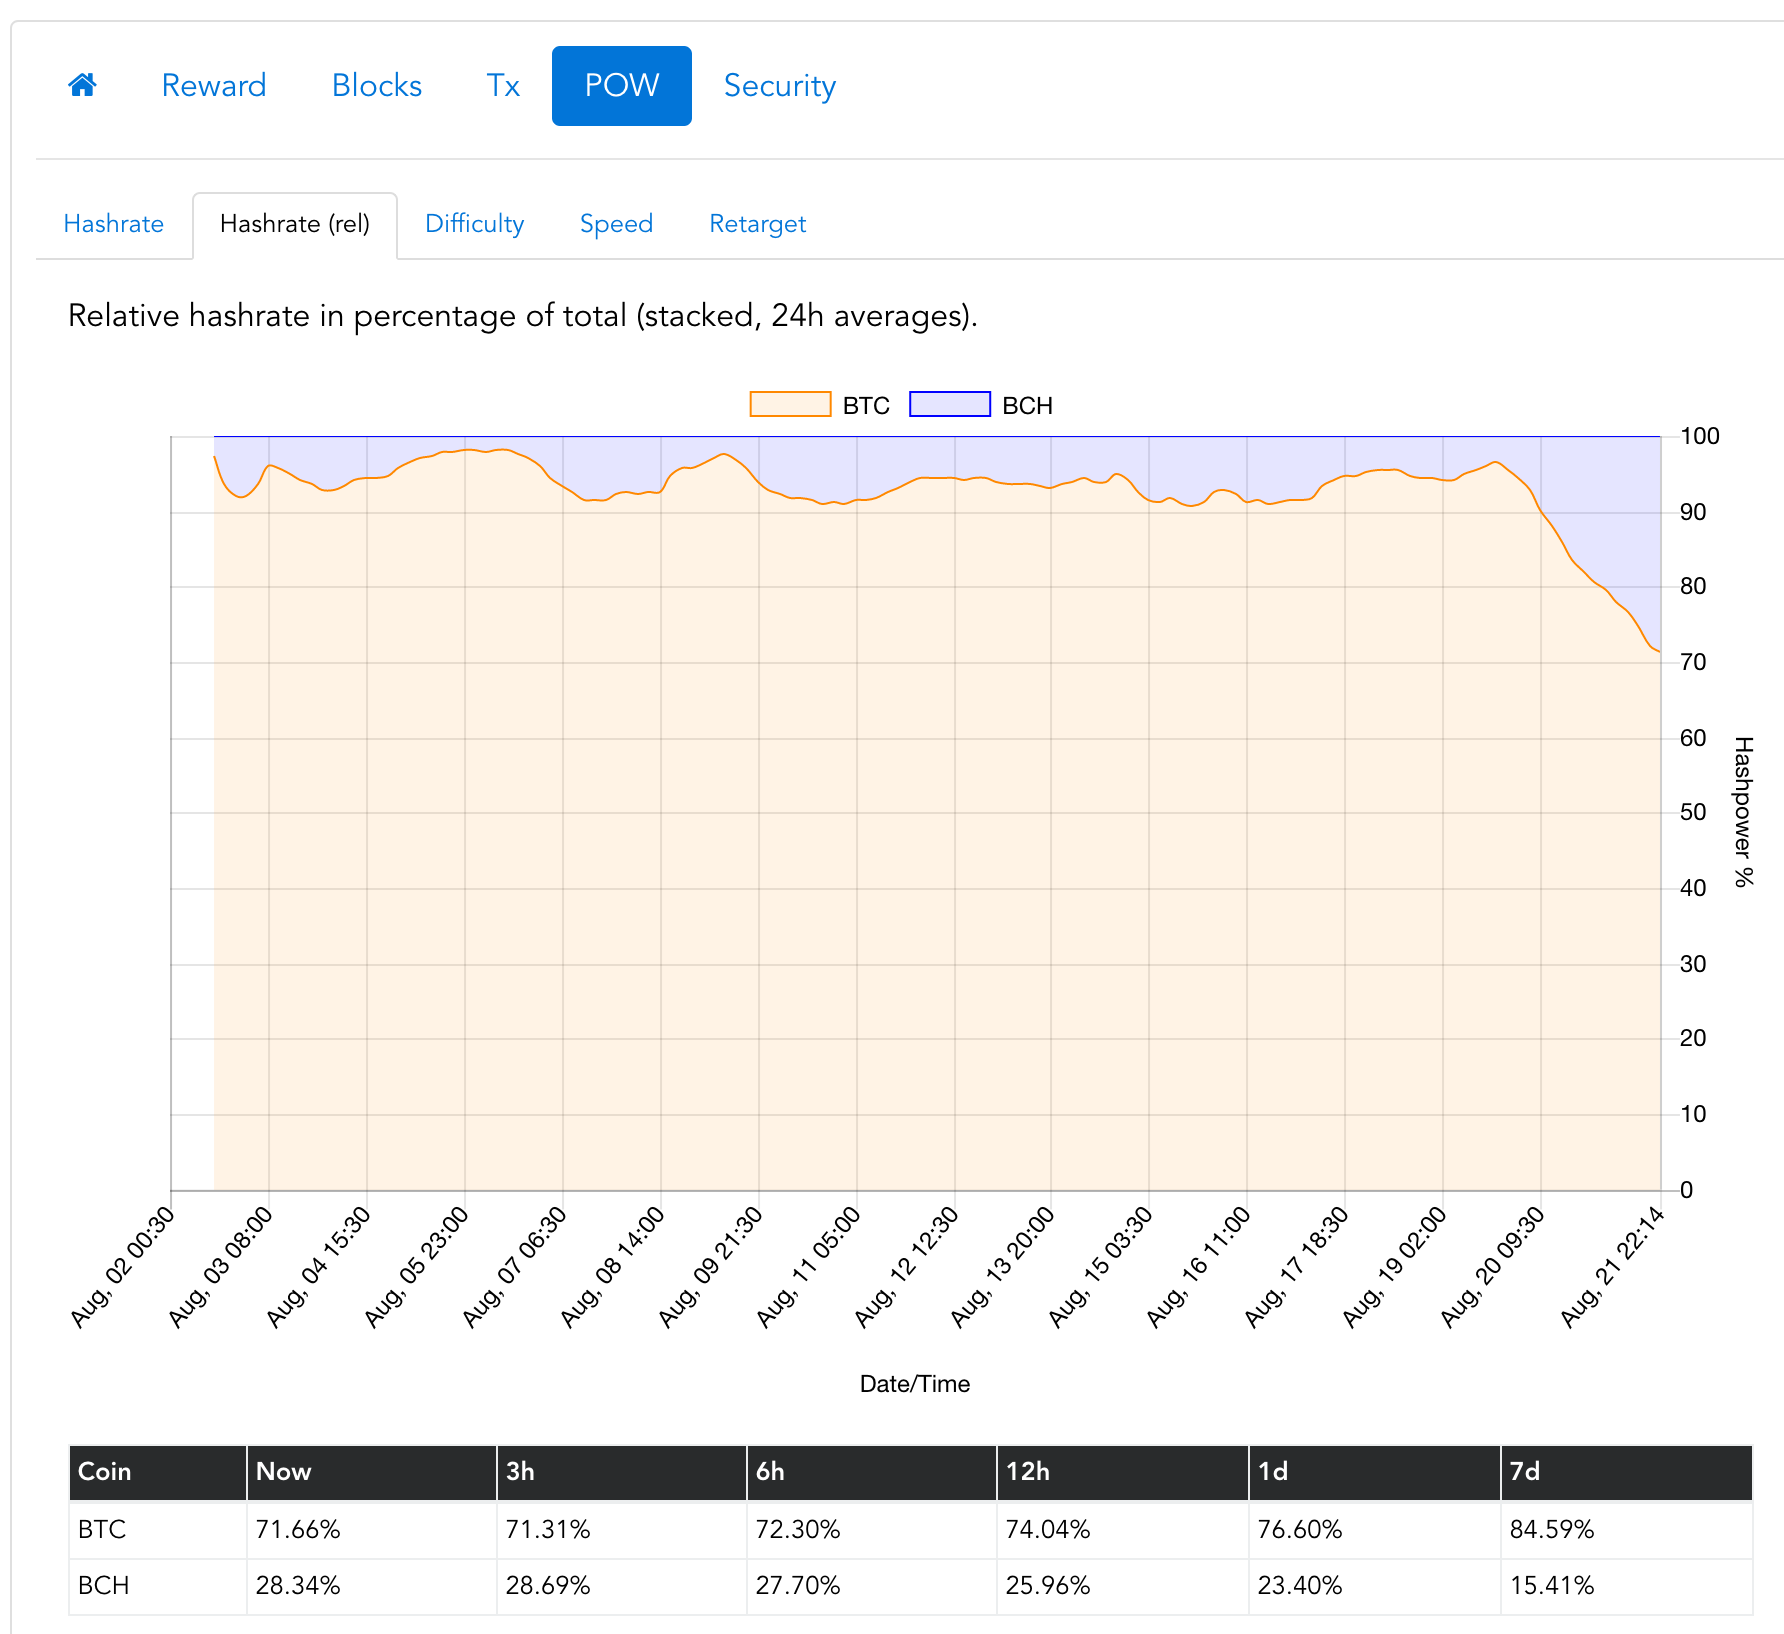Screen dimensions: 1784x1634
Task: Open the Retarget view
Action: point(757,223)
